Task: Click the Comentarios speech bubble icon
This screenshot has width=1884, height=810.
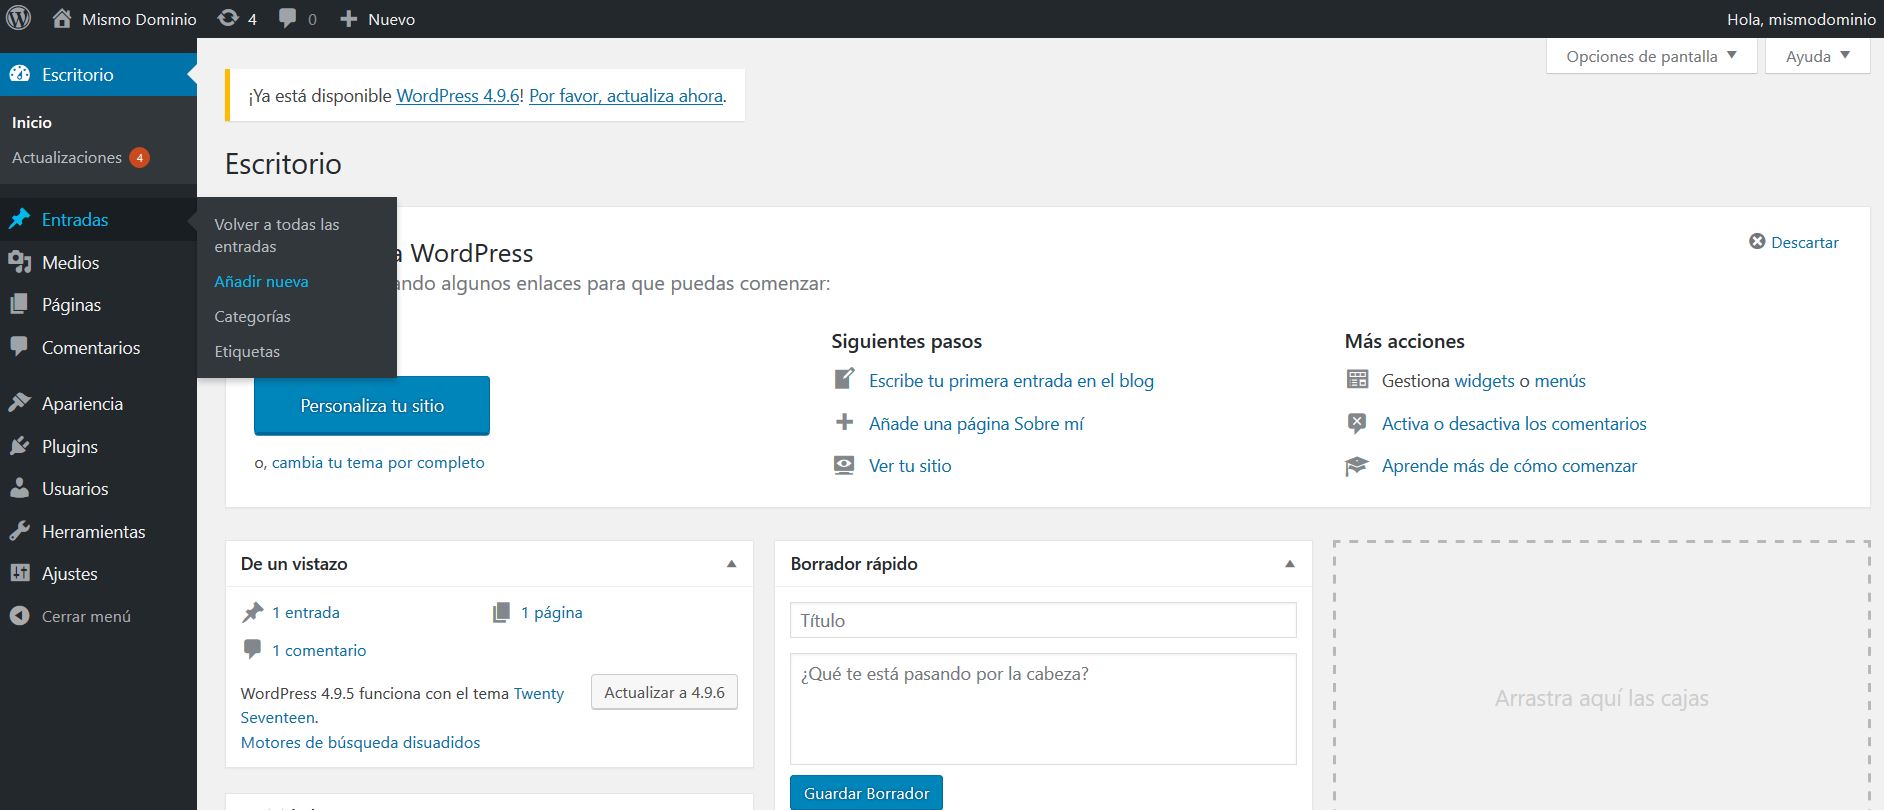Action: [19, 347]
